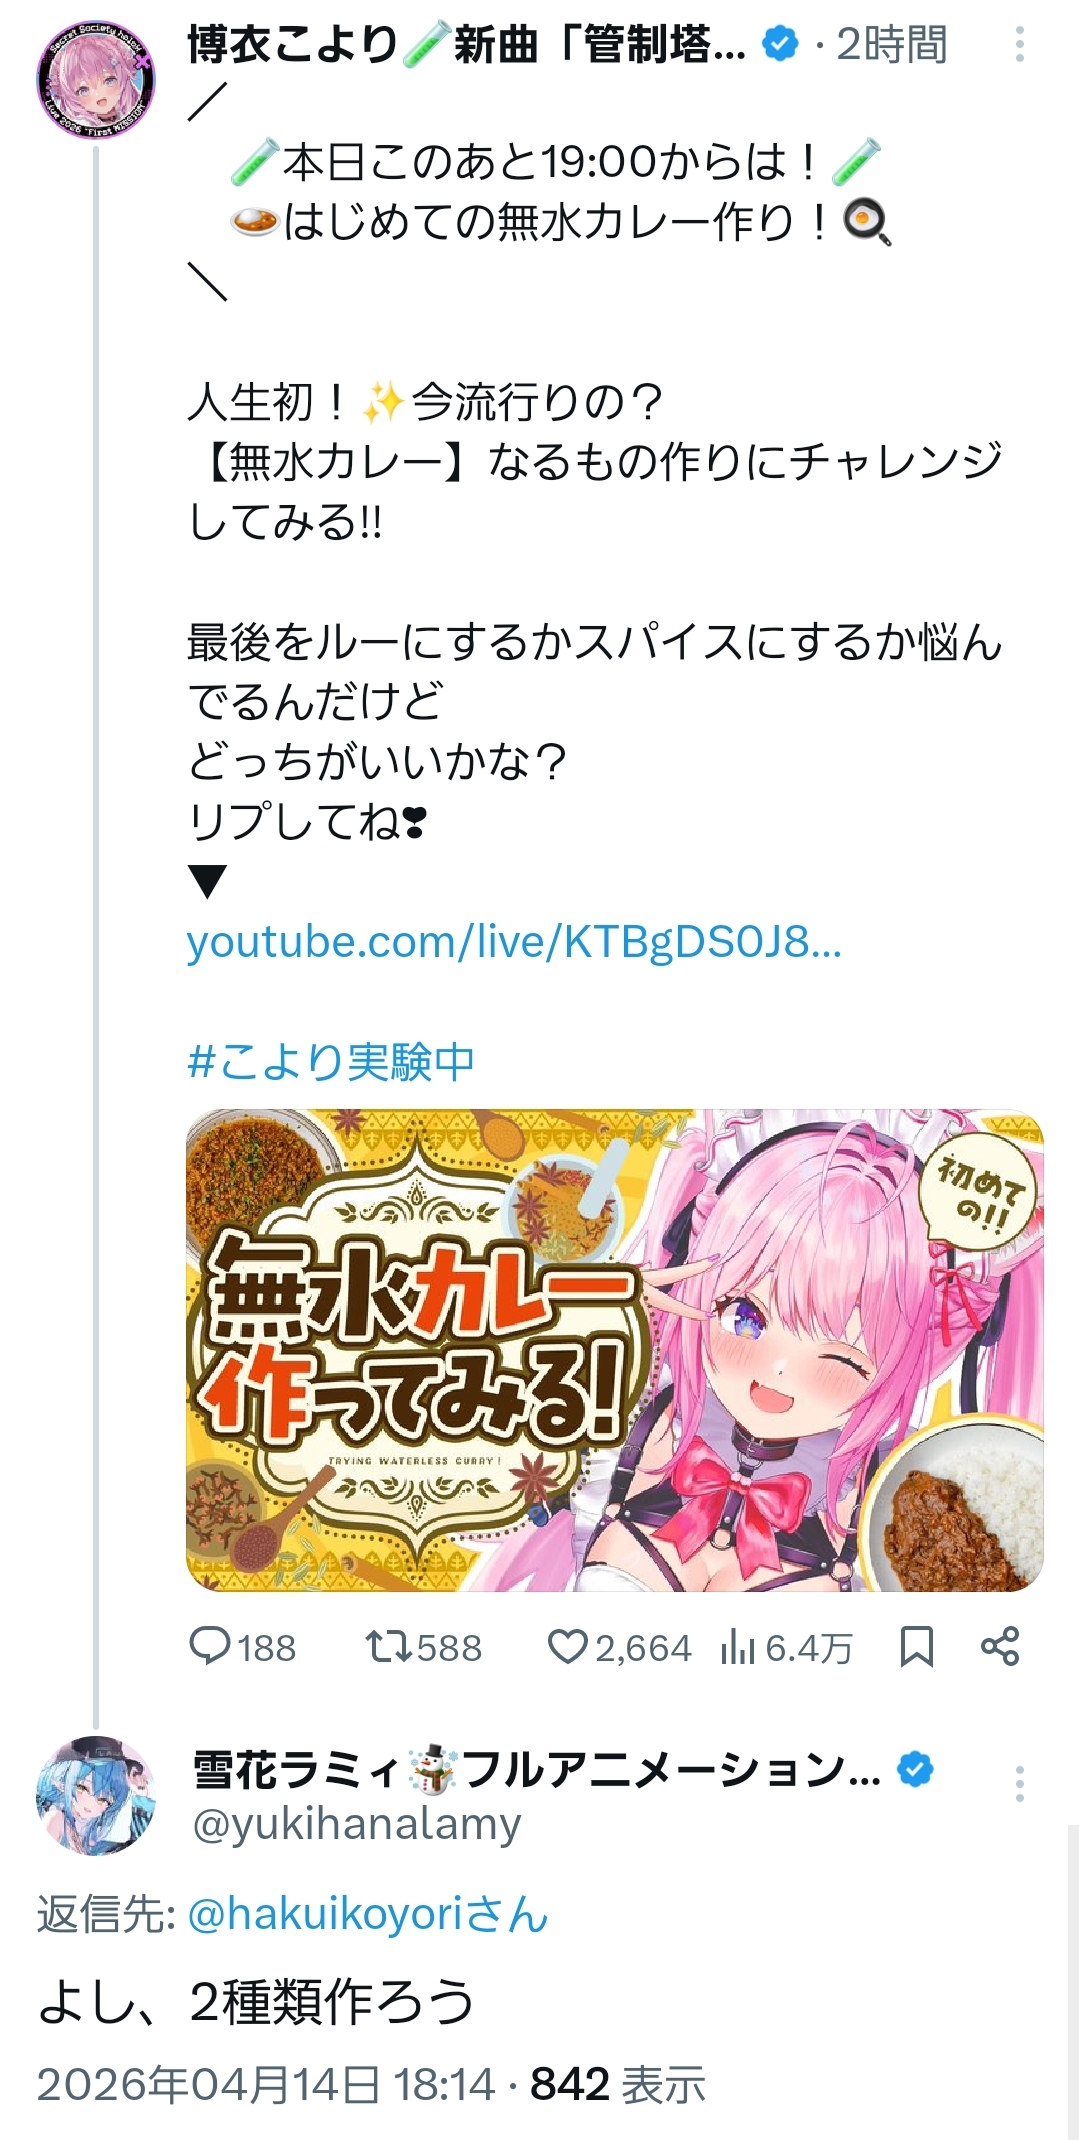Bookmark the curry stream post

[x=916, y=1647]
